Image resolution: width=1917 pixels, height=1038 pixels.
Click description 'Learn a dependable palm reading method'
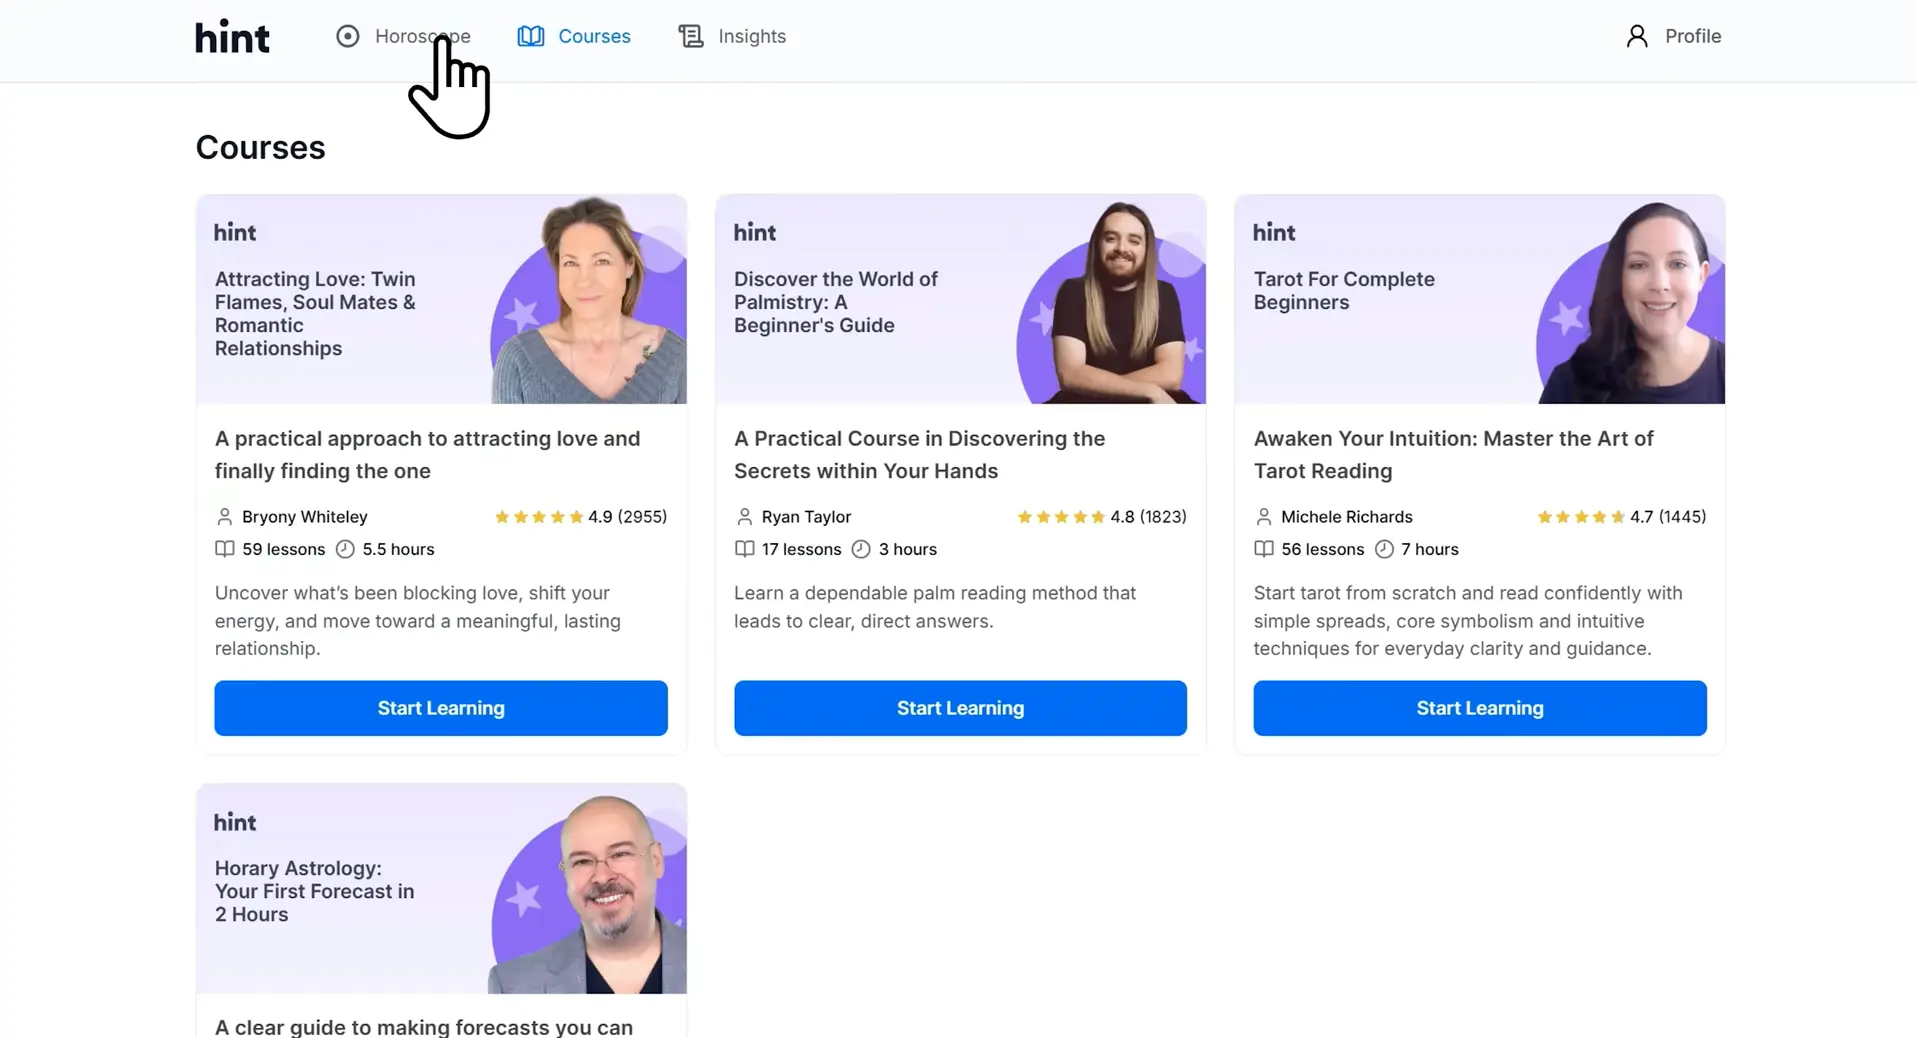(x=935, y=607)
